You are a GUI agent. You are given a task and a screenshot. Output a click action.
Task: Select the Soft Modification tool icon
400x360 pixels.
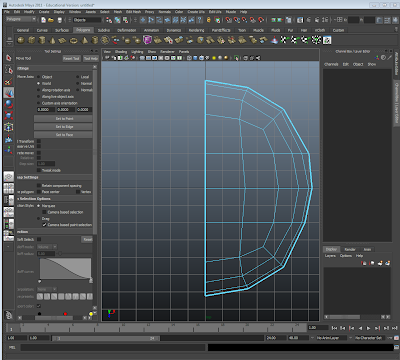click(9, 139)
